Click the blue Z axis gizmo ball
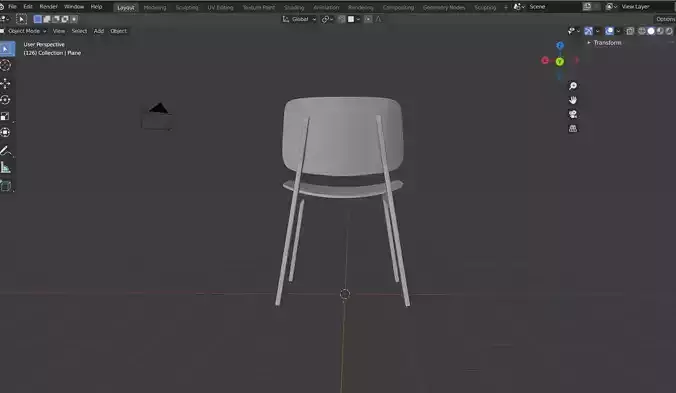Viewport: 676px width, 393px height. coord(560,46)
